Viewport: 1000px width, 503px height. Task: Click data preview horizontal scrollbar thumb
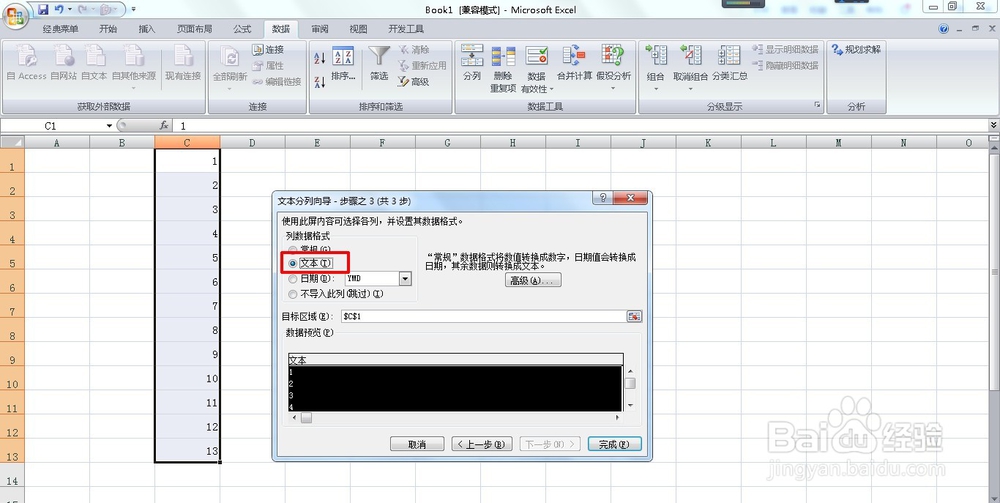pos(306,418)
